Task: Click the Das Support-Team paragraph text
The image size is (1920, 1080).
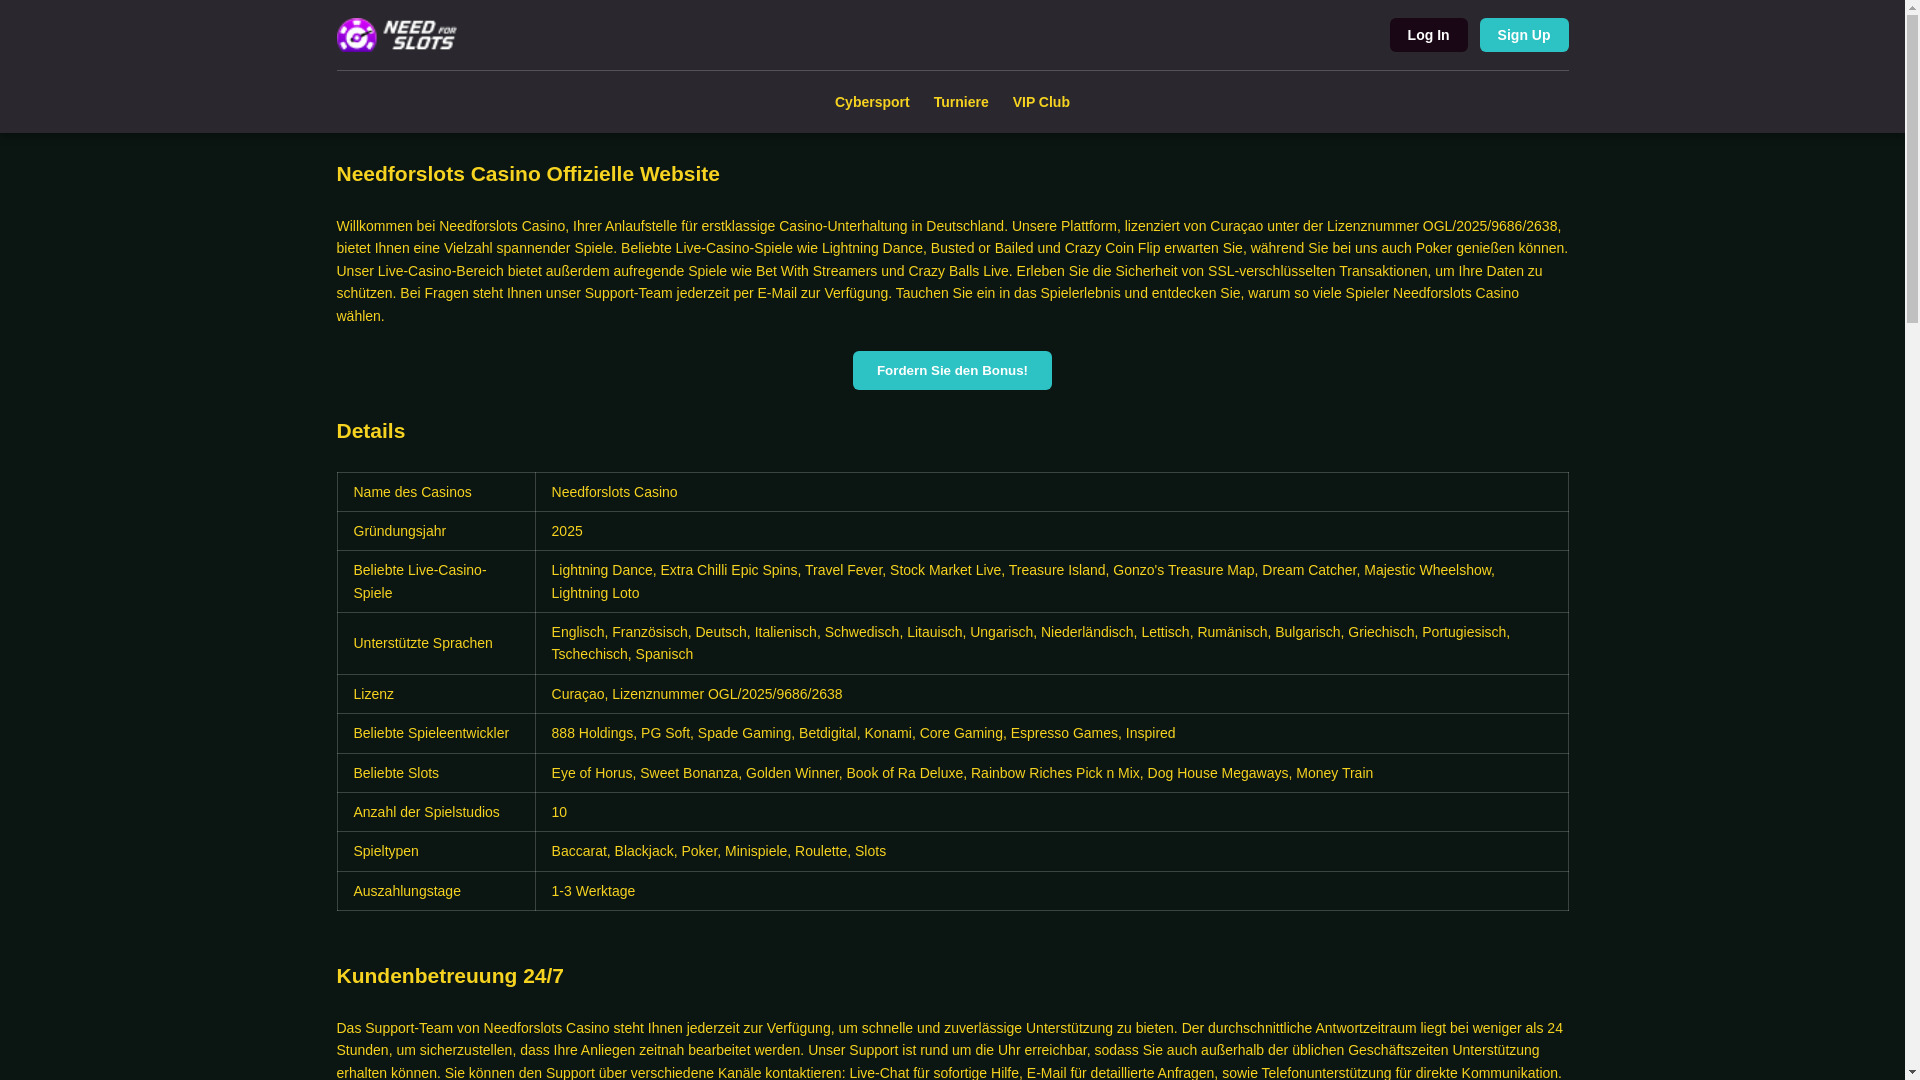Action: coord(952,1049)
